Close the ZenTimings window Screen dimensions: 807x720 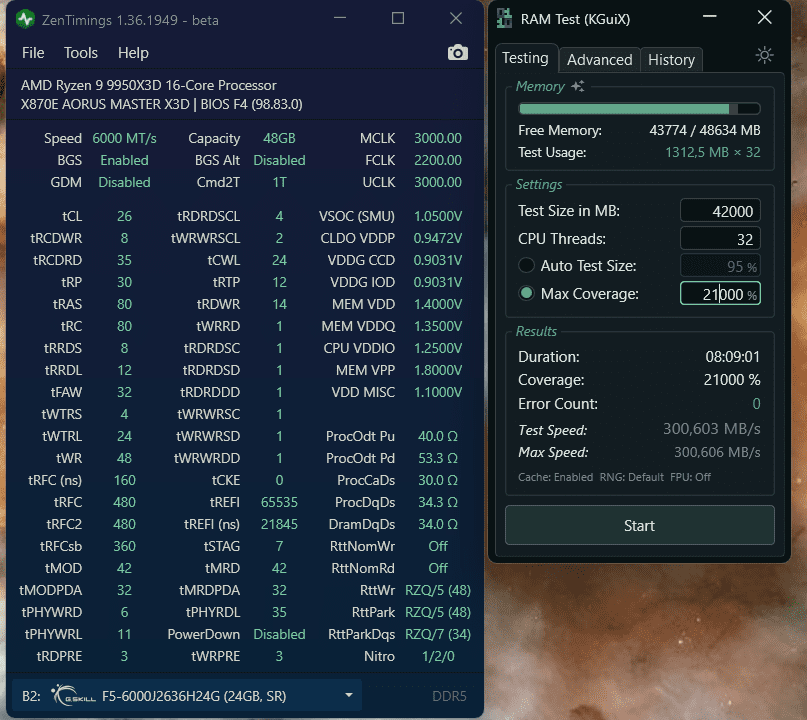pos(455,19)
